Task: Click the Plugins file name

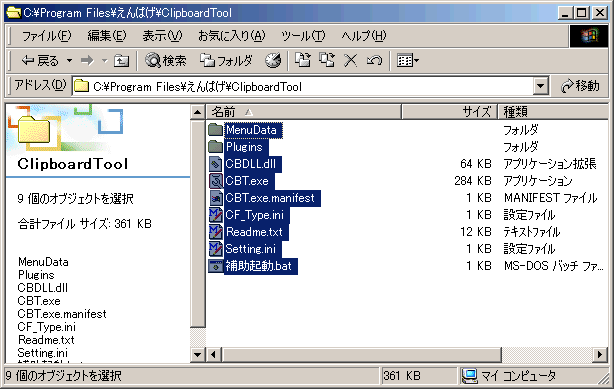Action: pyautogui.click(x=246, y=147)
